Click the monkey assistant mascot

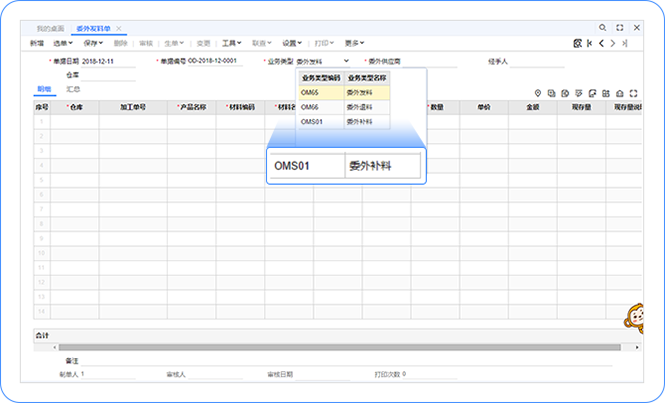pyautogui.click(x=634, y=319)
